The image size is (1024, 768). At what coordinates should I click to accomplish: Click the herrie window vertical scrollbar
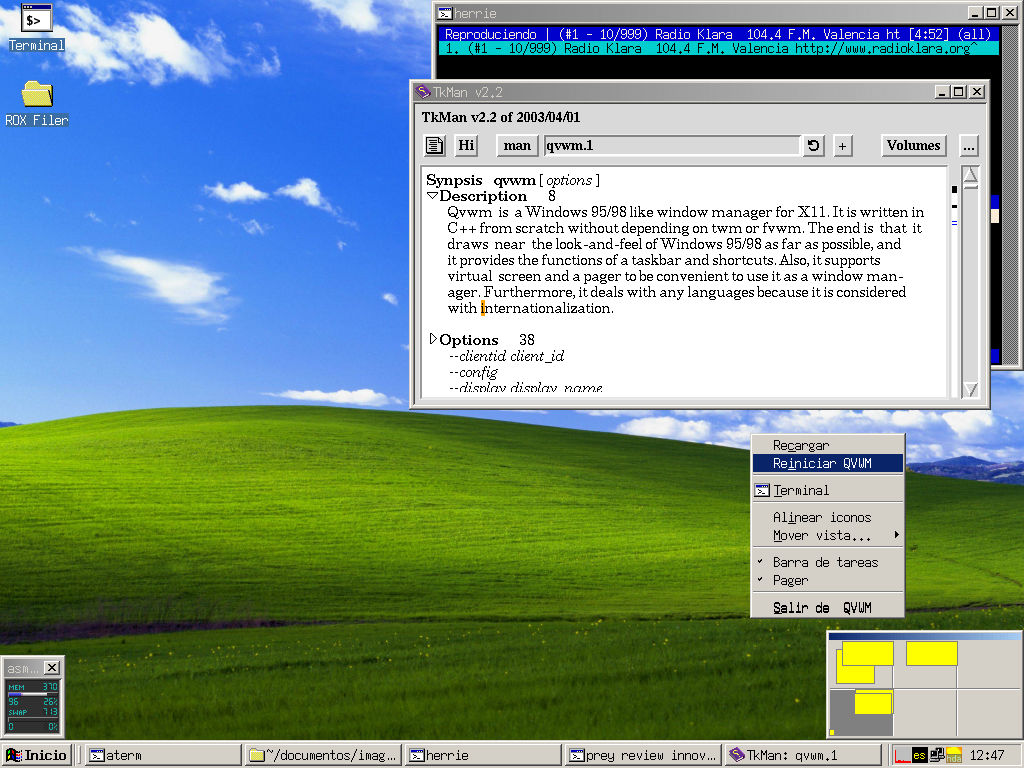[1010, 196]
